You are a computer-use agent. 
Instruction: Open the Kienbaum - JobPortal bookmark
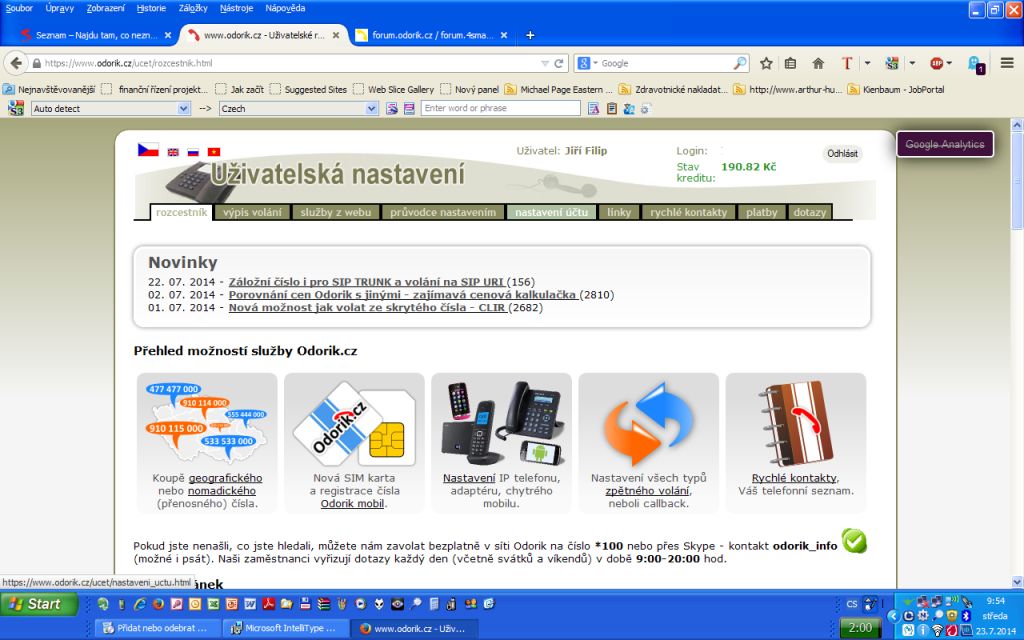(896, 89)
